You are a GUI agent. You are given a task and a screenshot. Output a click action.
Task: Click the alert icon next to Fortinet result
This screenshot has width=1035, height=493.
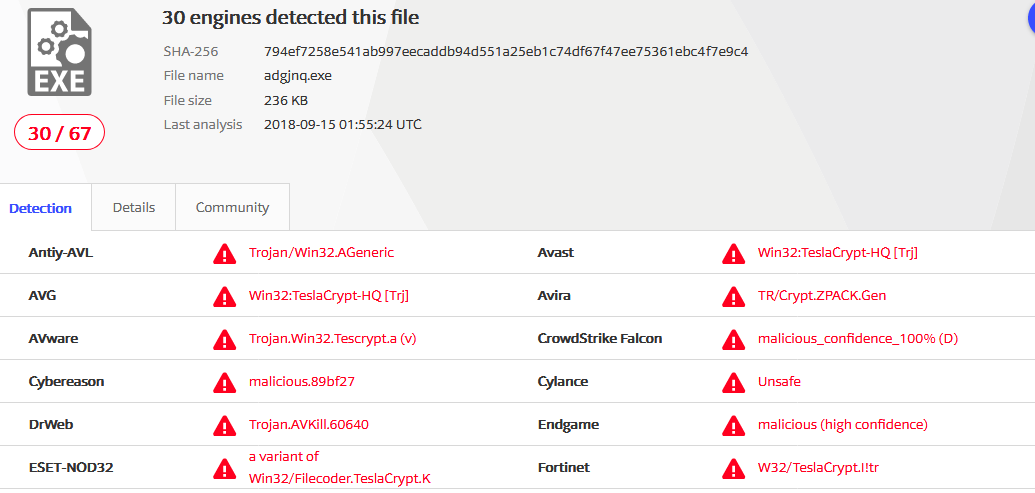coord(733,468)
